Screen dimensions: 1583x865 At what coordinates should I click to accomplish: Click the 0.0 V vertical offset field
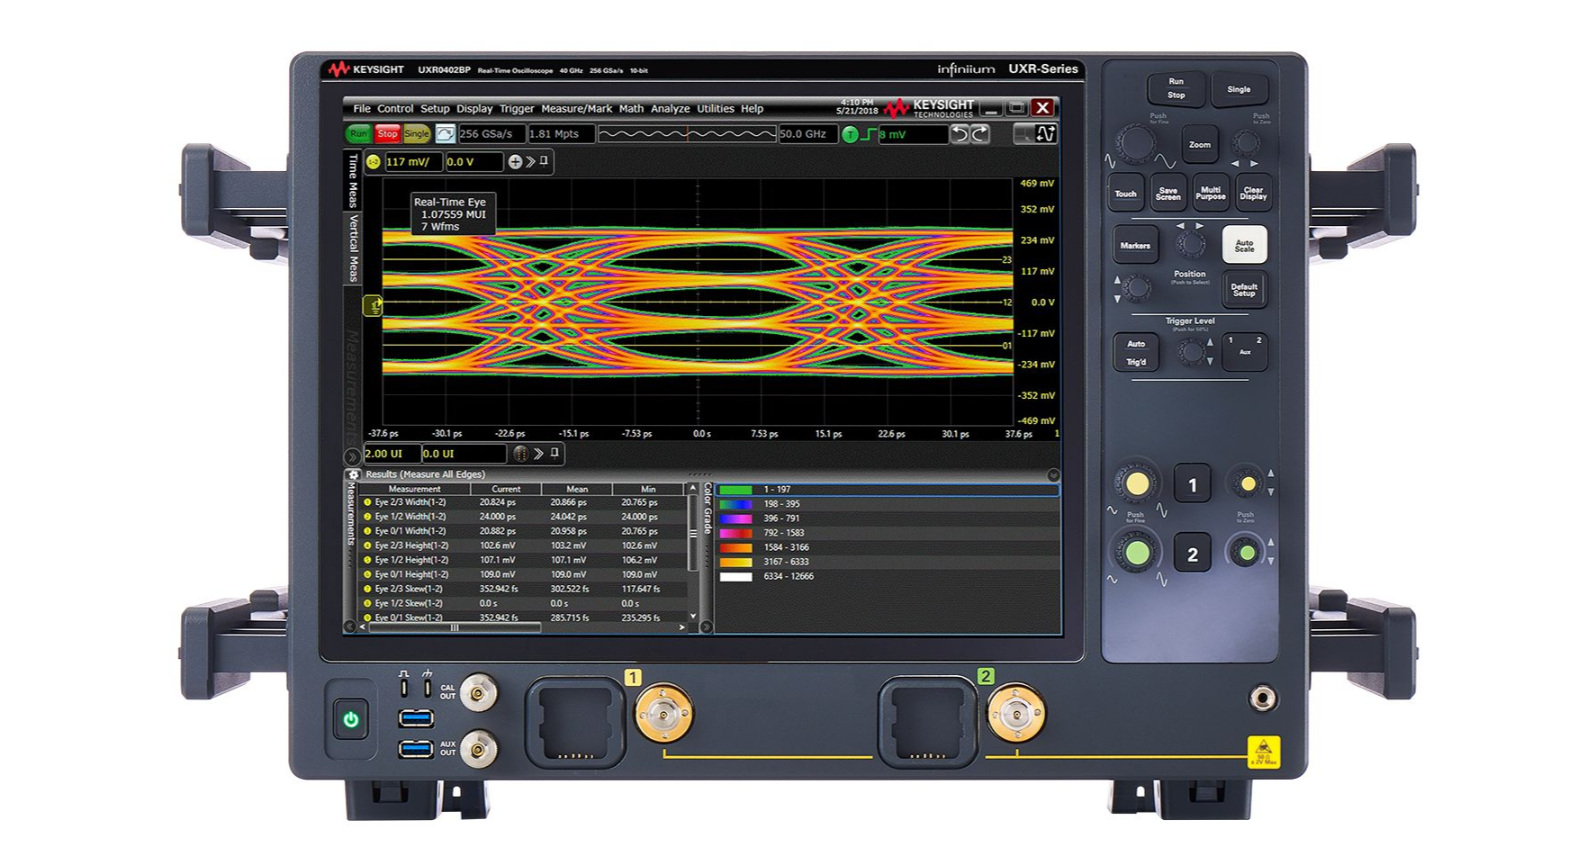[473, 162]
